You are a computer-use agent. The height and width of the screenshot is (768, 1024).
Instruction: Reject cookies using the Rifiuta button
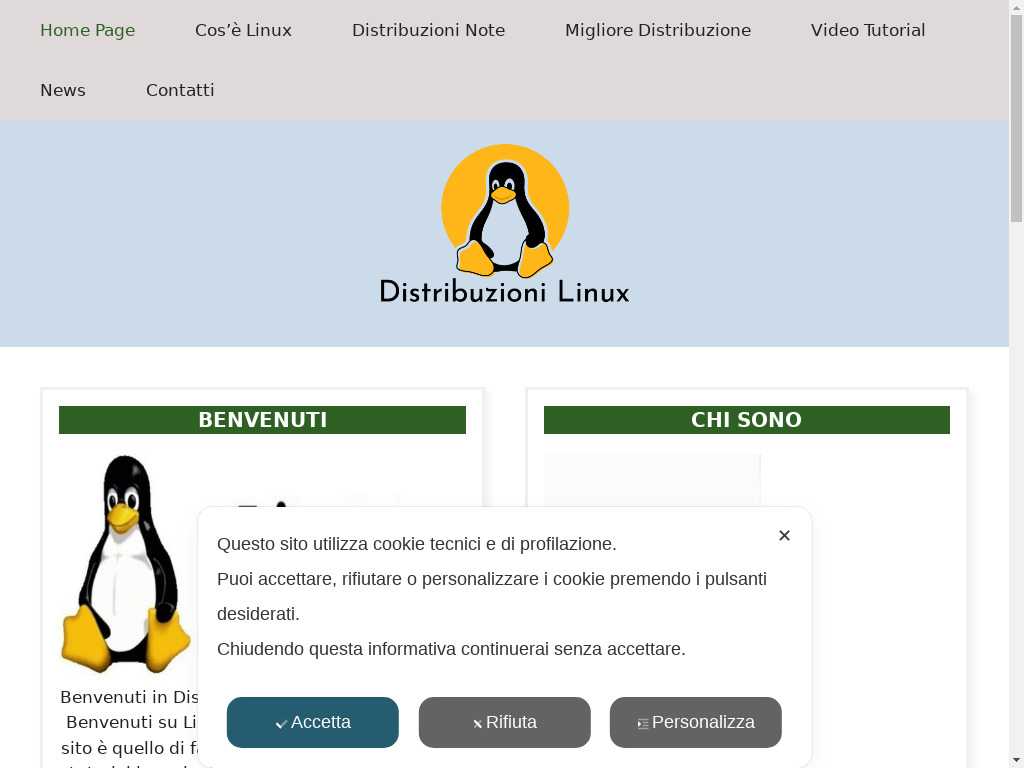click(x=505, y=722)
